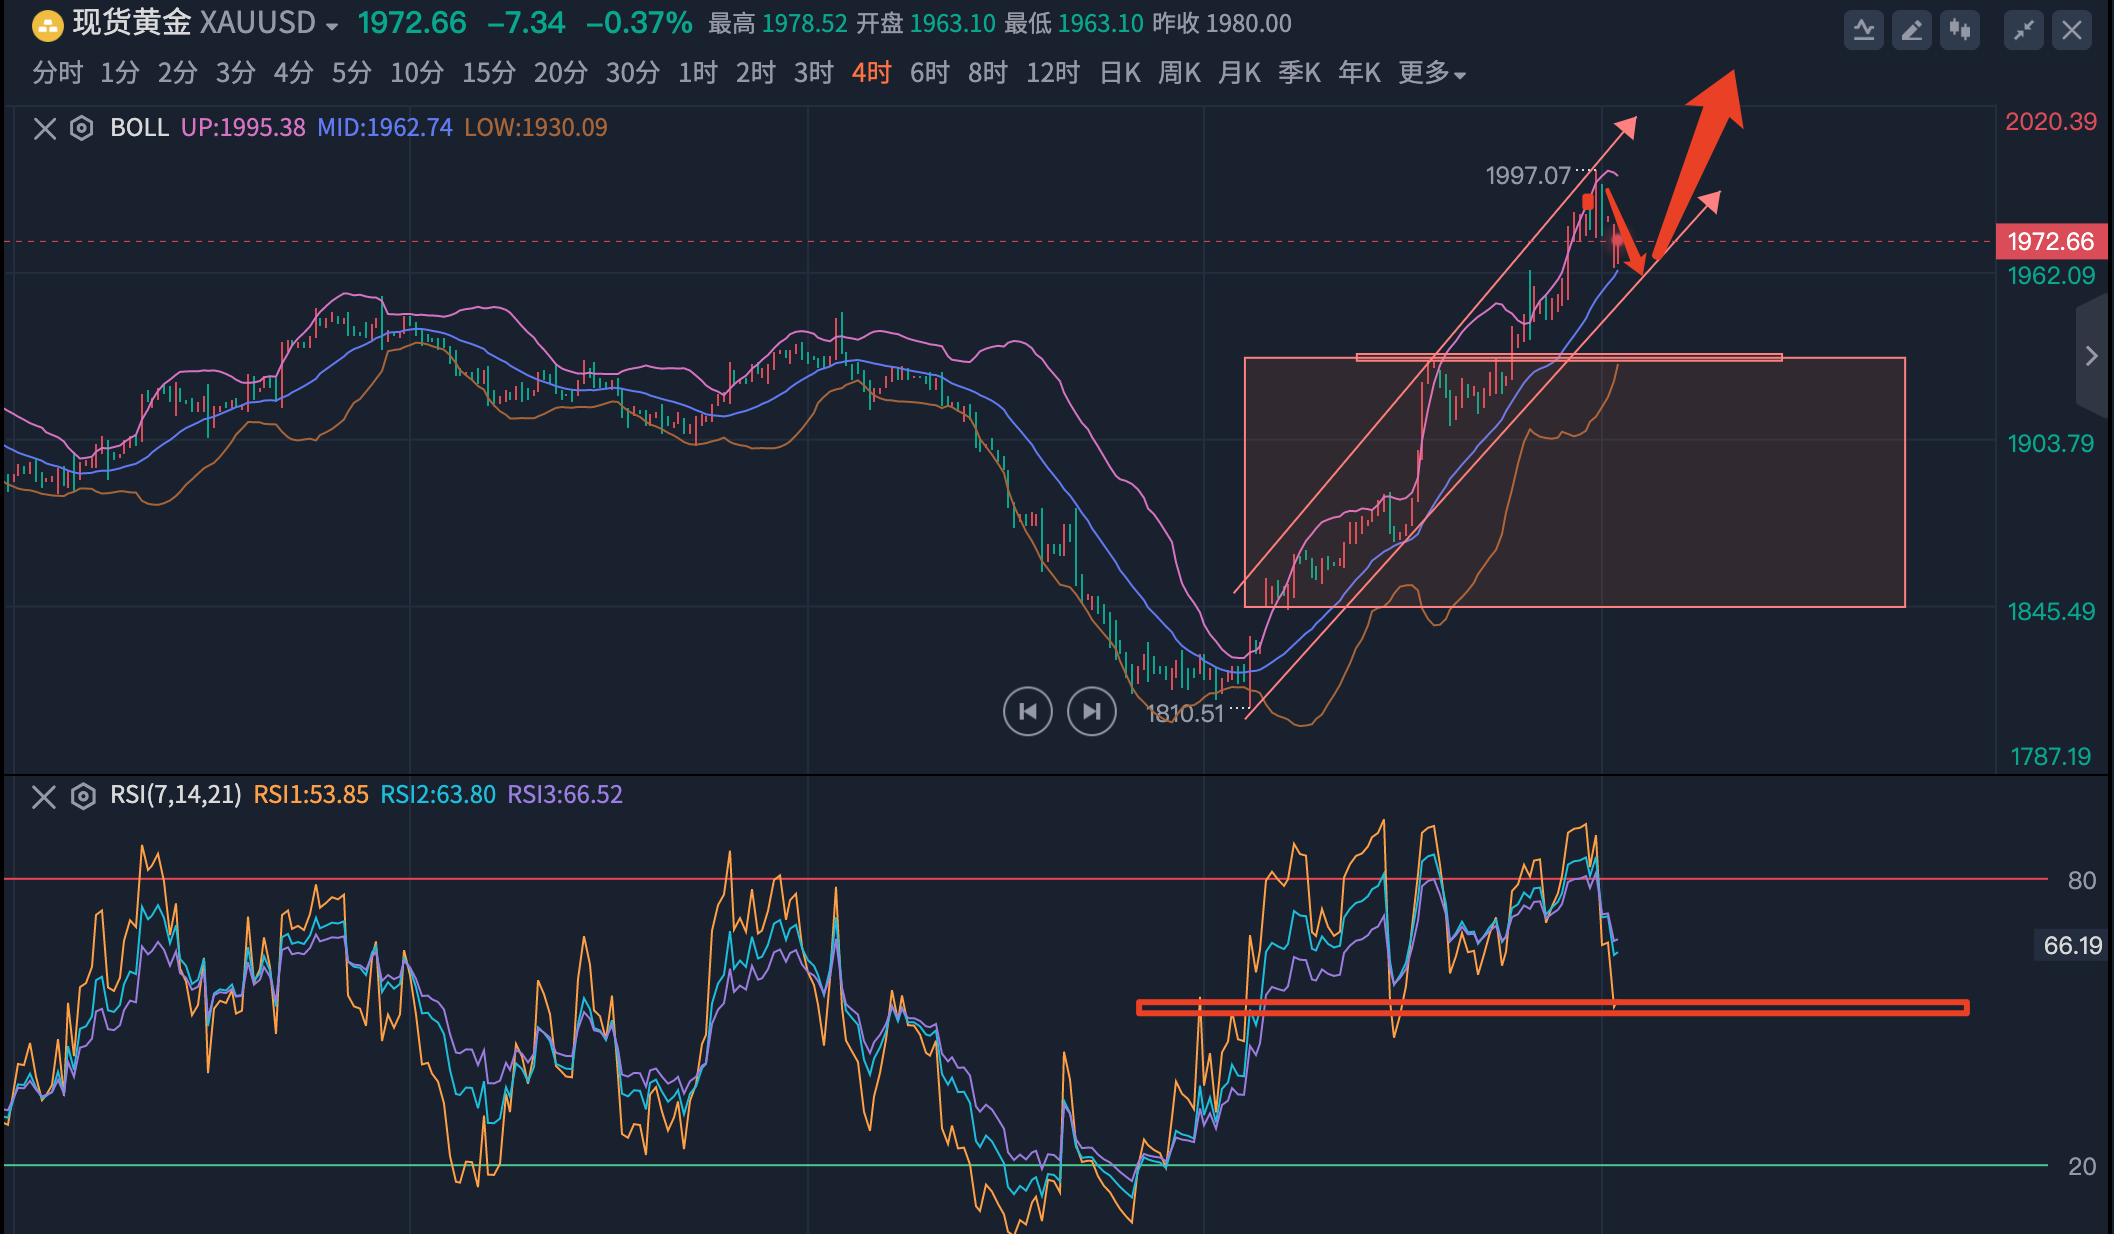Open the XAUUSD symbol dropdown arrow
The width and height of the screenshot is (2114, 1234).
tap(332, 26)
